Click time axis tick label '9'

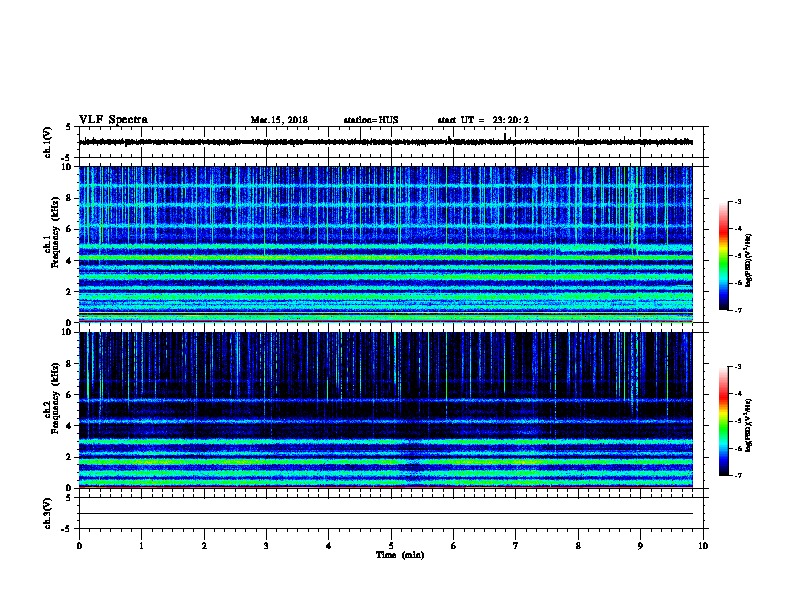point(640,545)
